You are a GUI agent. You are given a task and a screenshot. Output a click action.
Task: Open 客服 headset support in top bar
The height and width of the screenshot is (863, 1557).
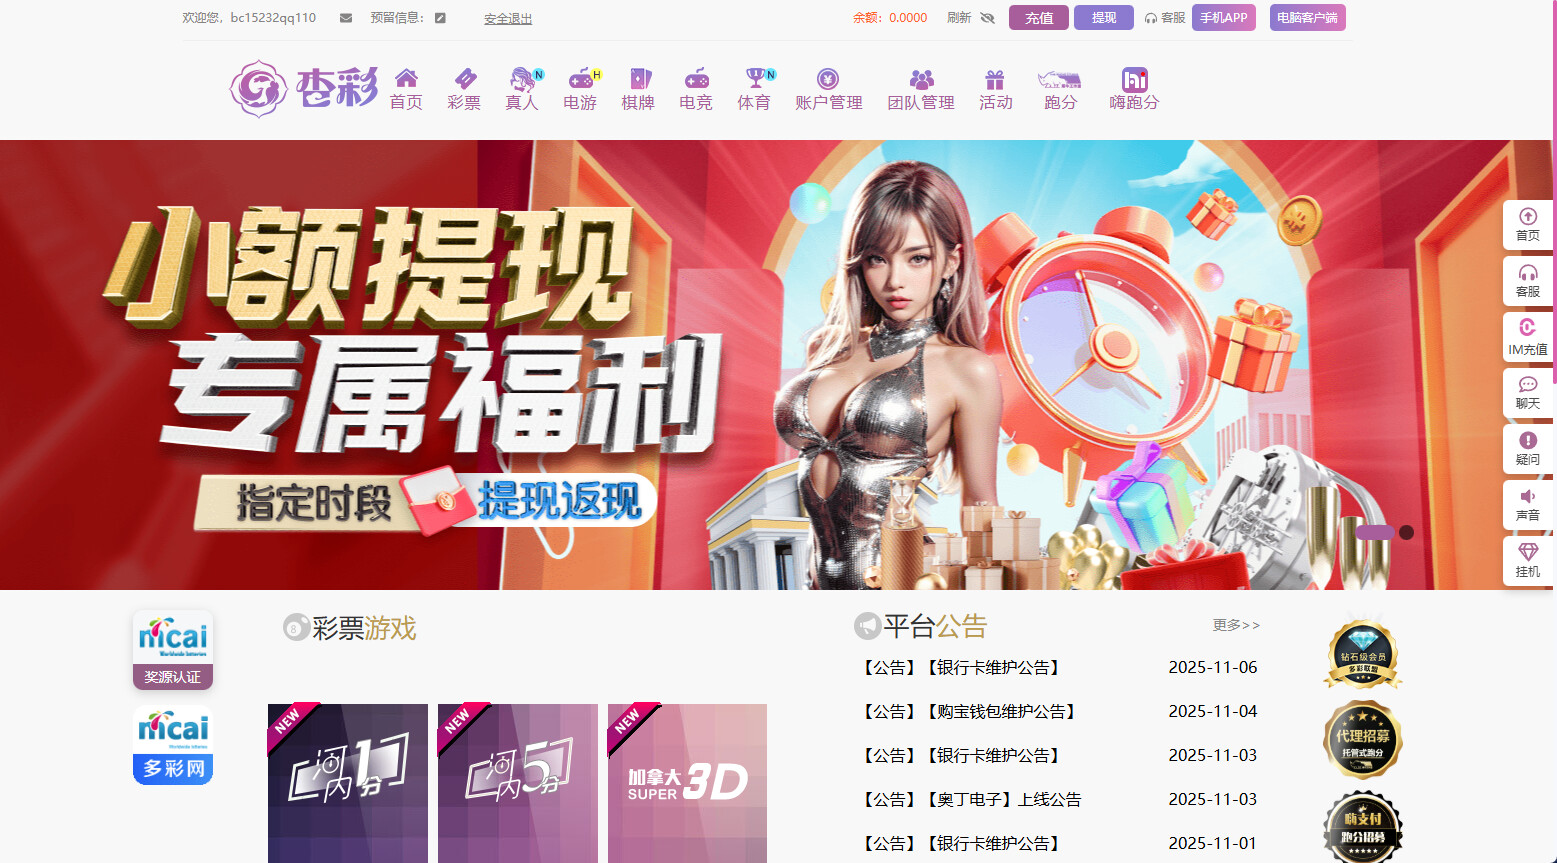[1165, 18]
